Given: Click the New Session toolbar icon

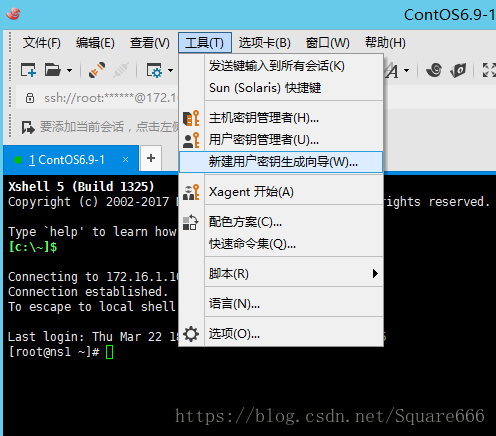Looking at the screenshot, I should pos(28,70).
